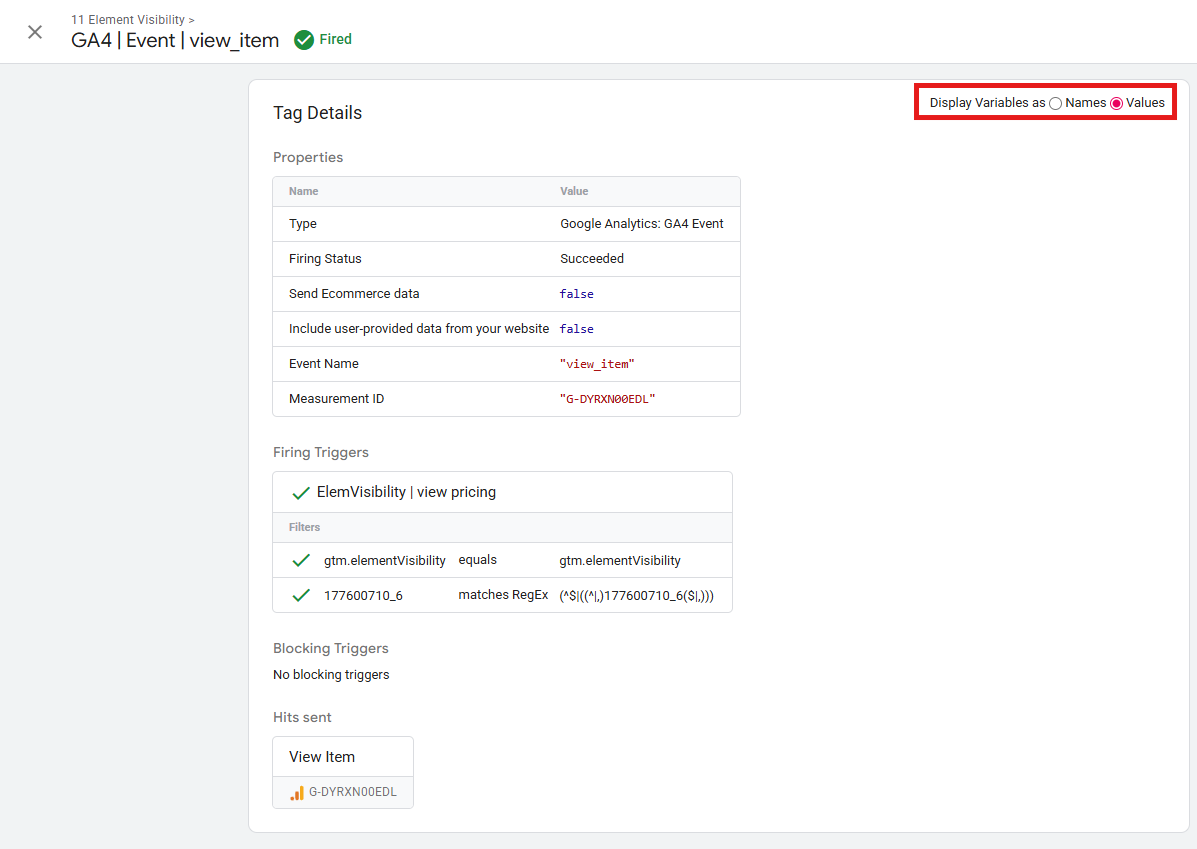Image resolution: width=1197 pixels, height=849 pixels.
Task: Click the Event Name property label
Action: pos(324,364)
